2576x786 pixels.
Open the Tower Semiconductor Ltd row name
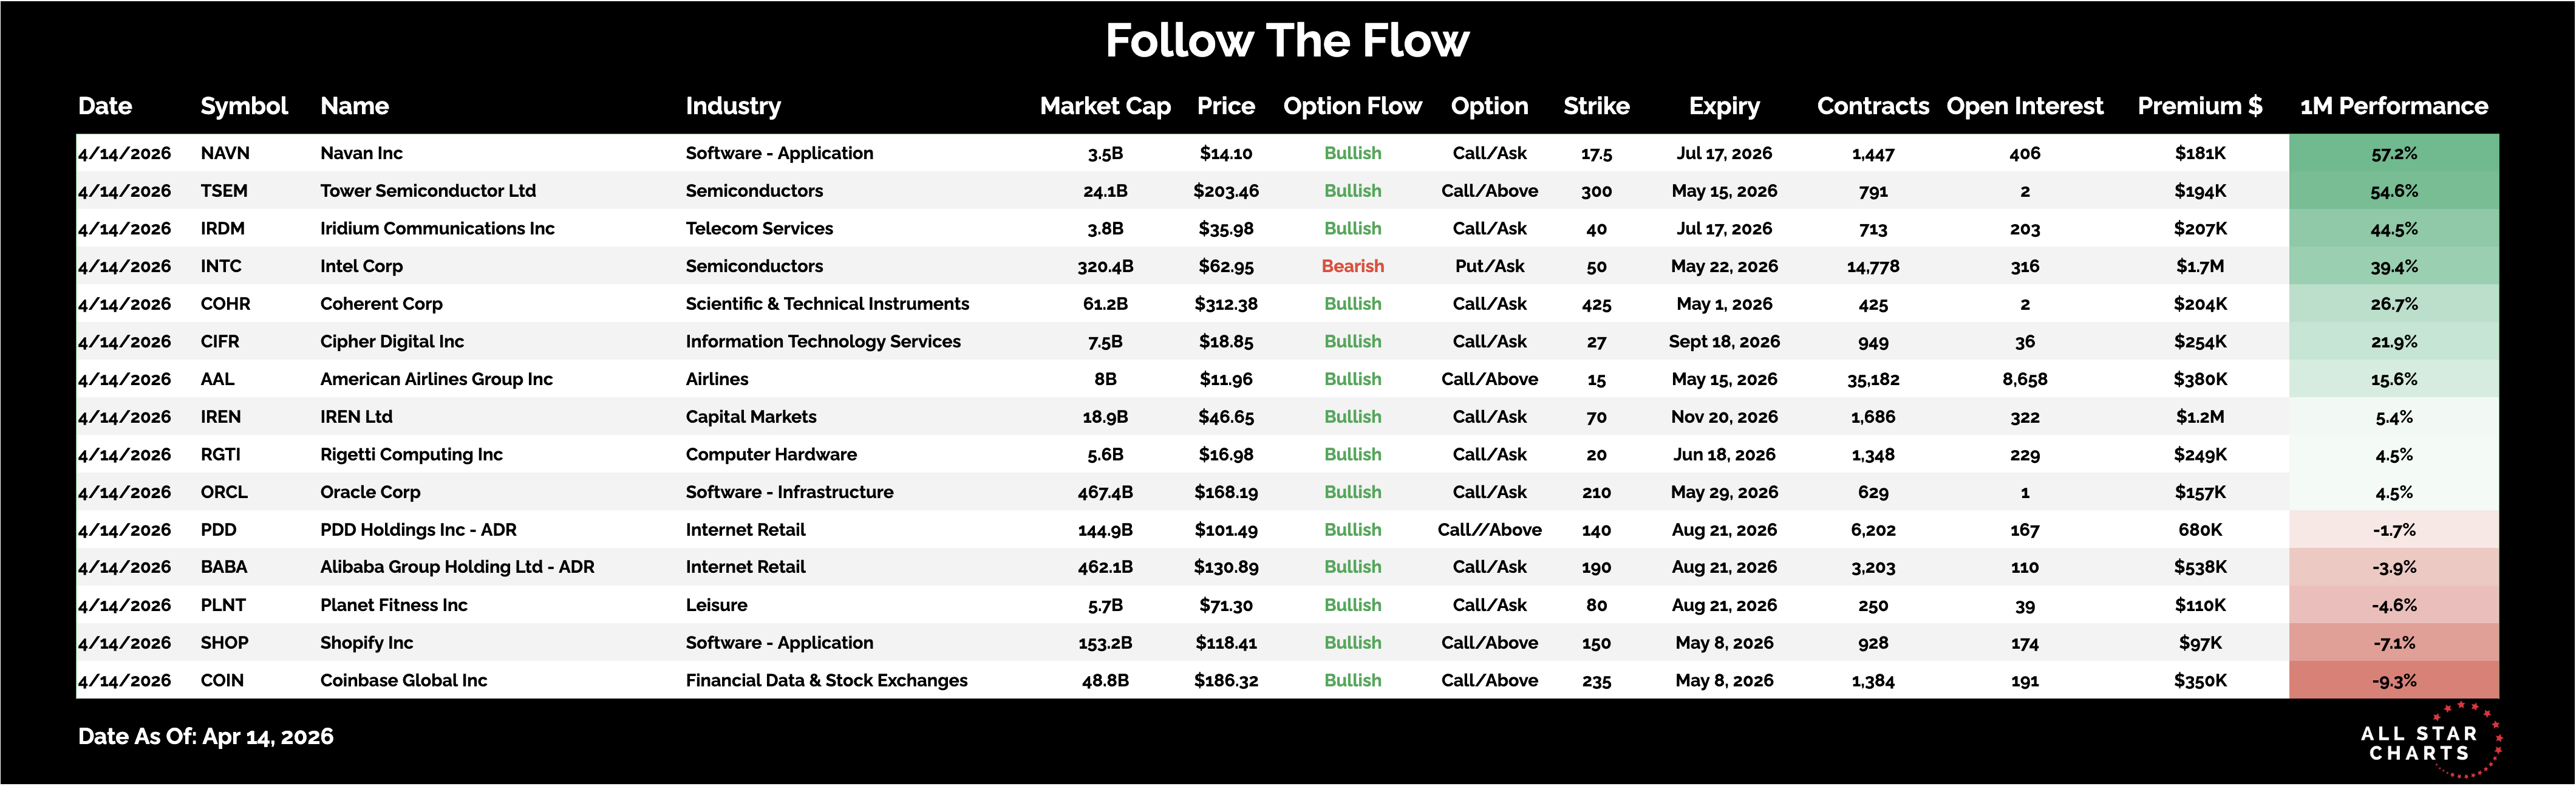428,191
